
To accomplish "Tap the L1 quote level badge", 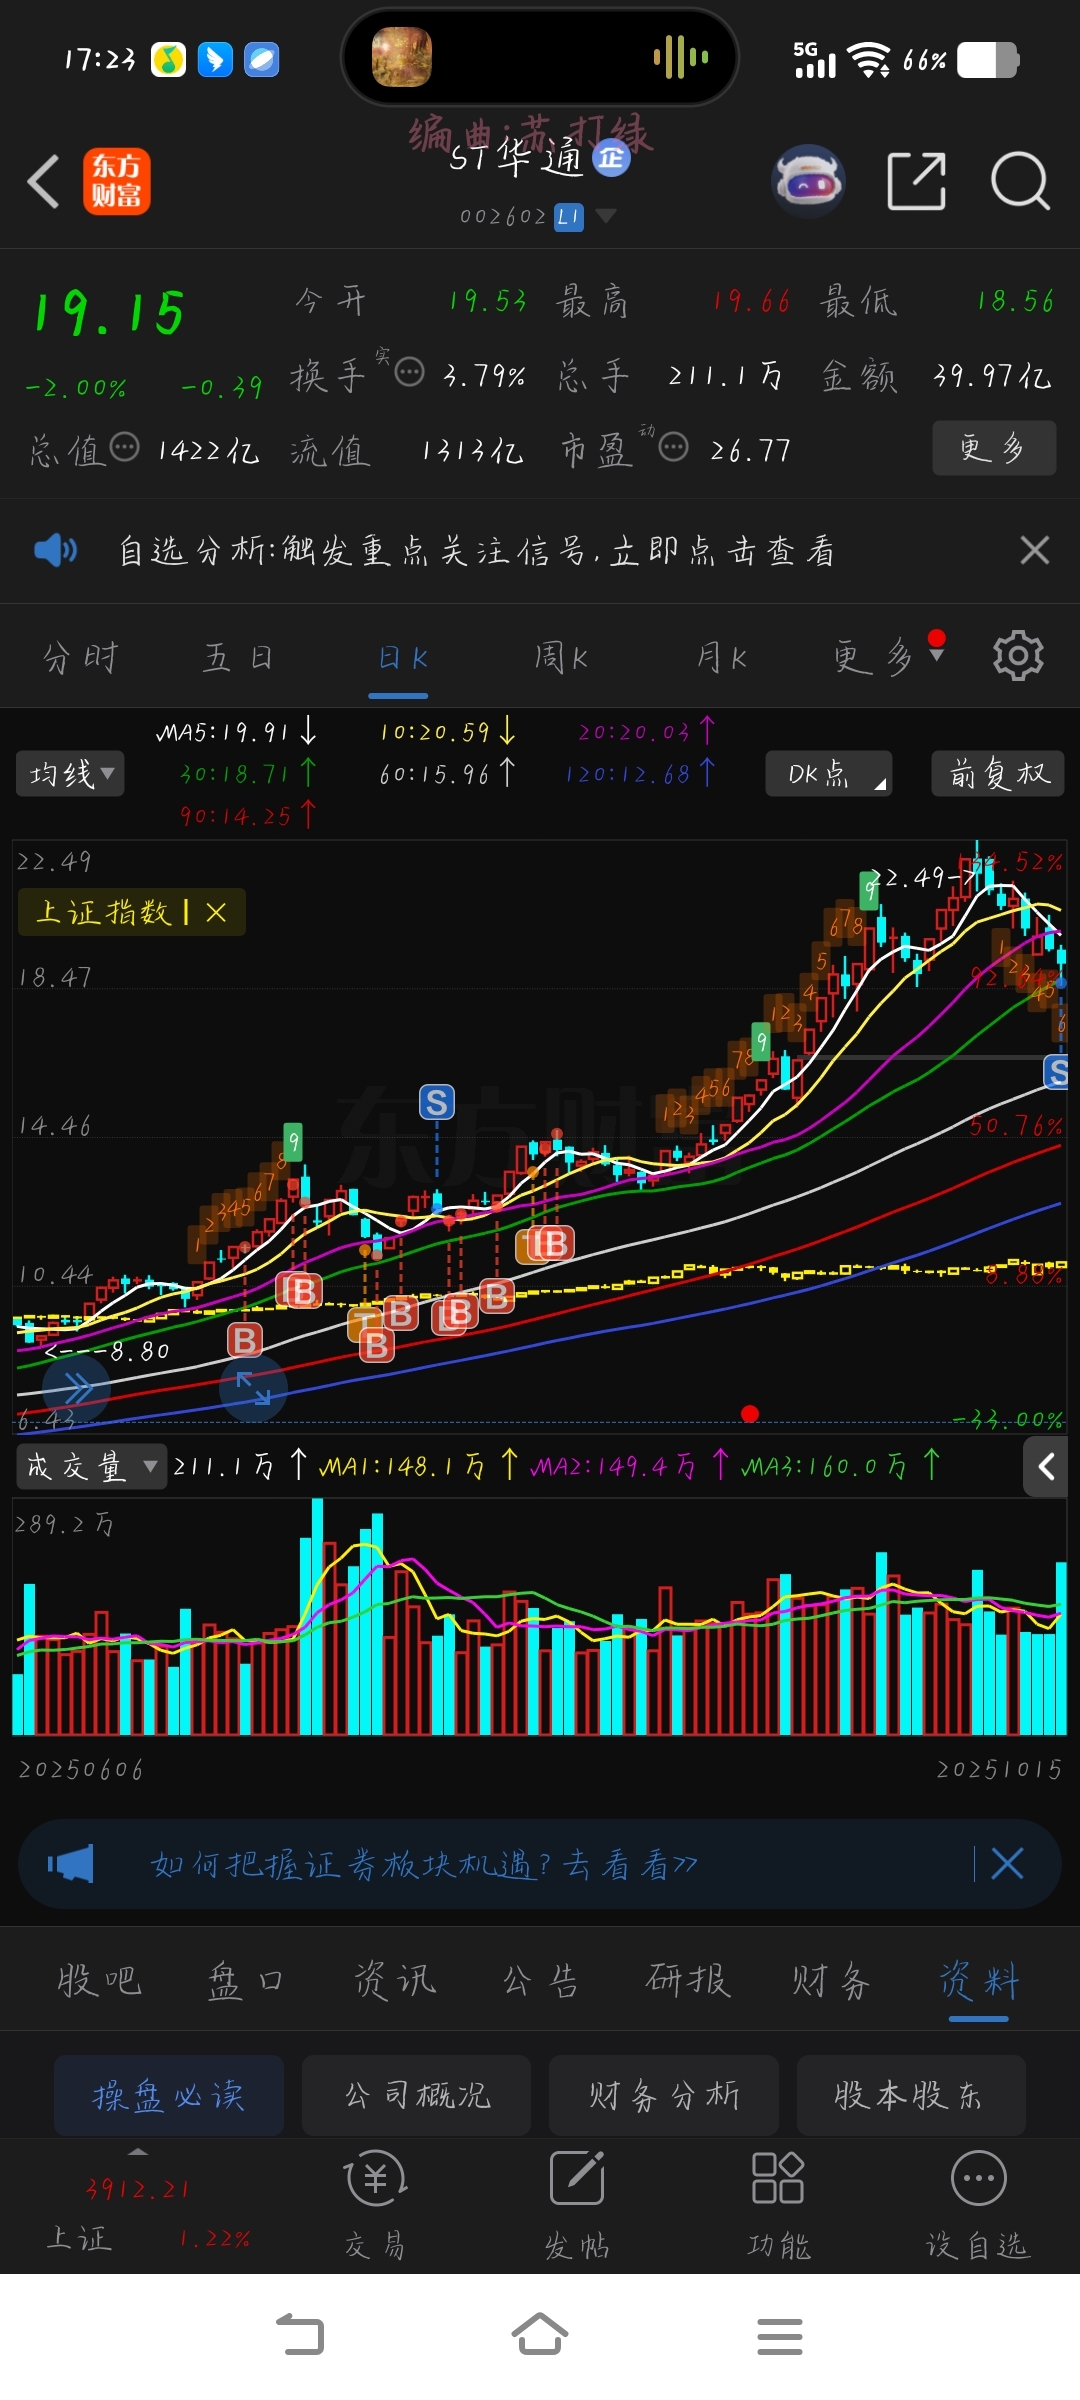I will point(569,216).
